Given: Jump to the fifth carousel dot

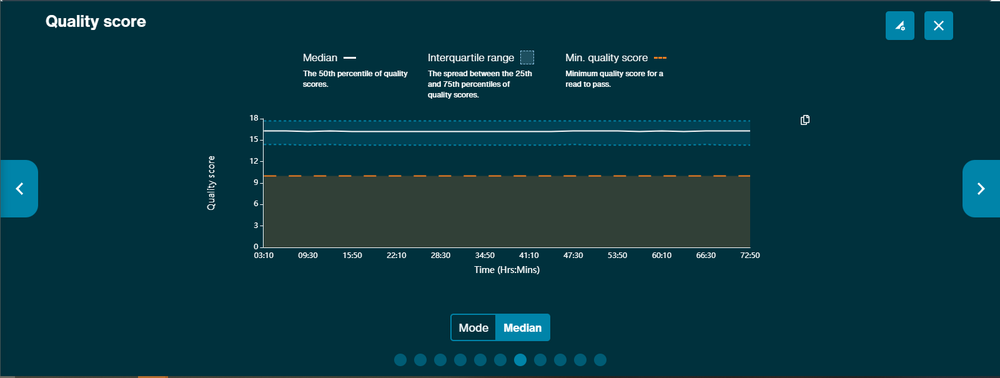Looking at the screenshot, I should pyautogui.click(x=480, y=360).
